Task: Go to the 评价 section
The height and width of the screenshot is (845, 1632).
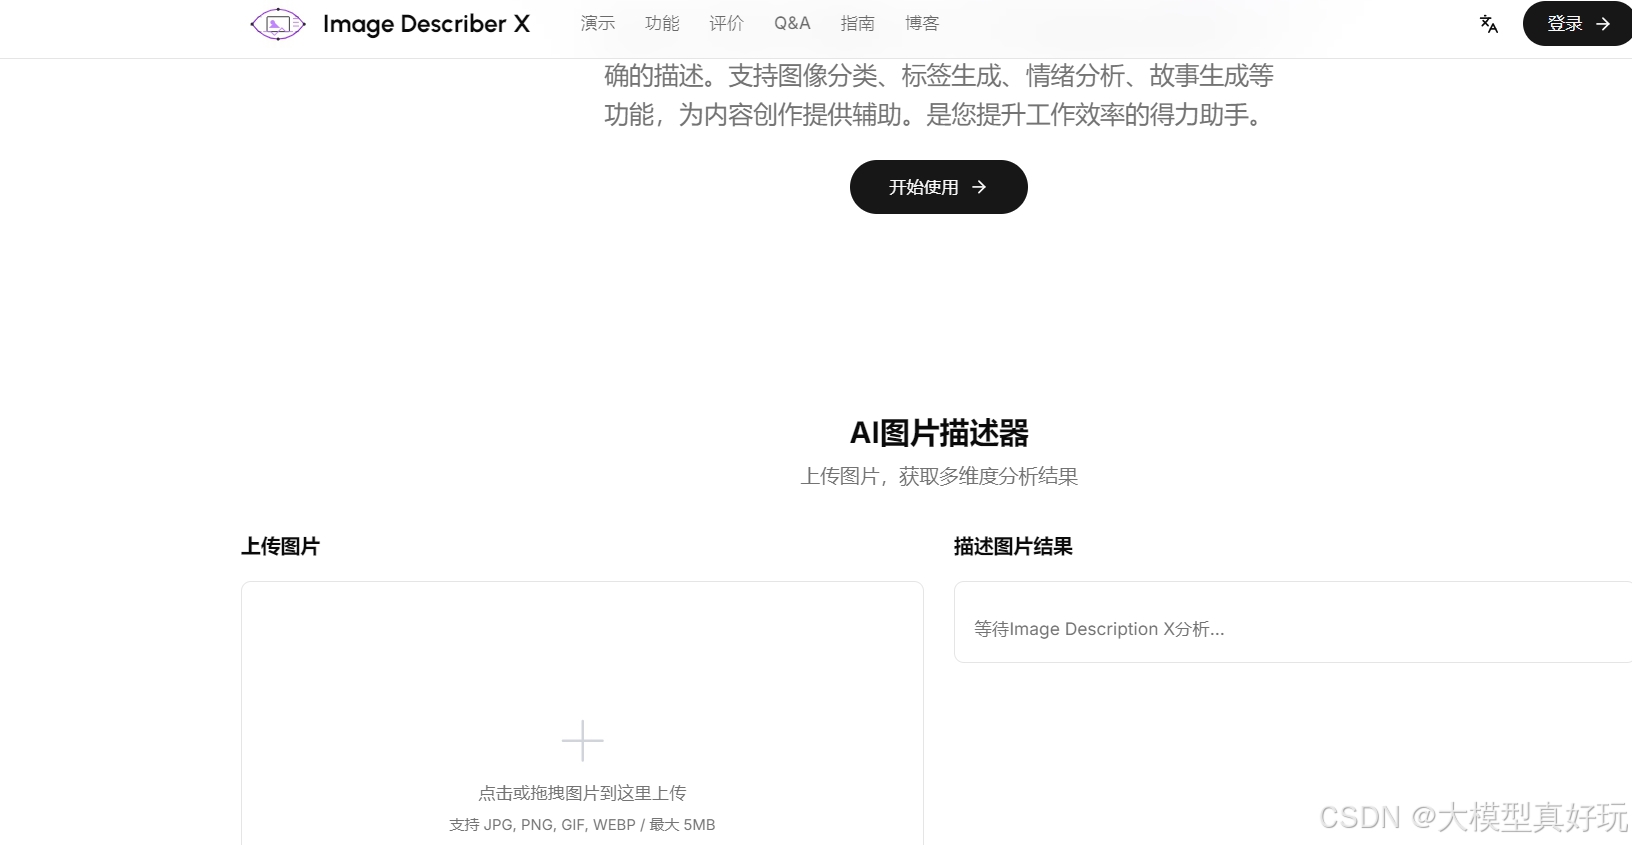Action: [x=727, y=23]
